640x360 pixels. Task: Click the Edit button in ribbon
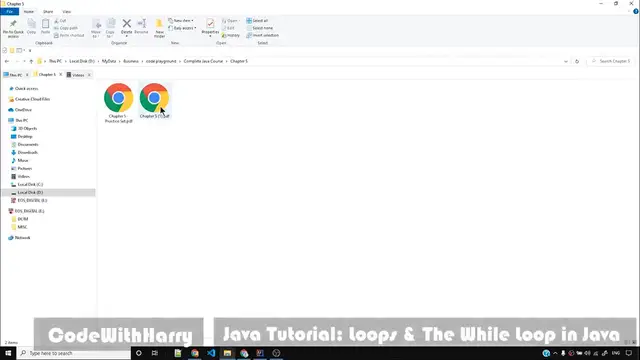[x=229, y=28]
